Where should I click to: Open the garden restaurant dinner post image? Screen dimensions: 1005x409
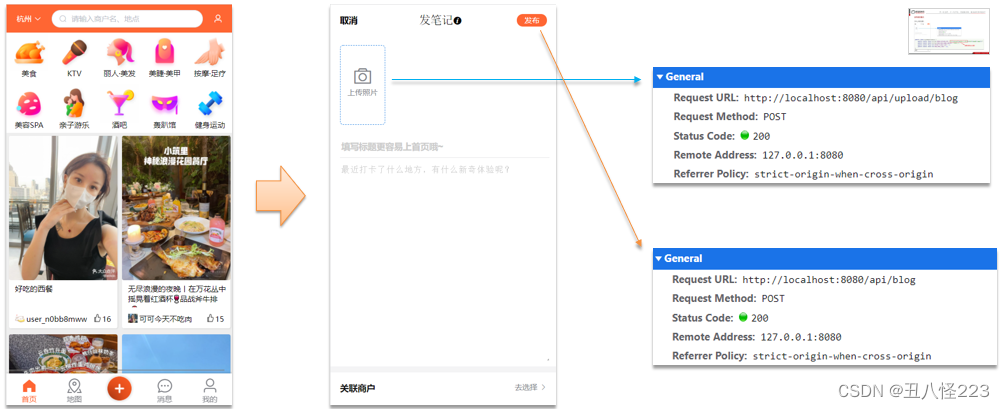coord(176,208)
